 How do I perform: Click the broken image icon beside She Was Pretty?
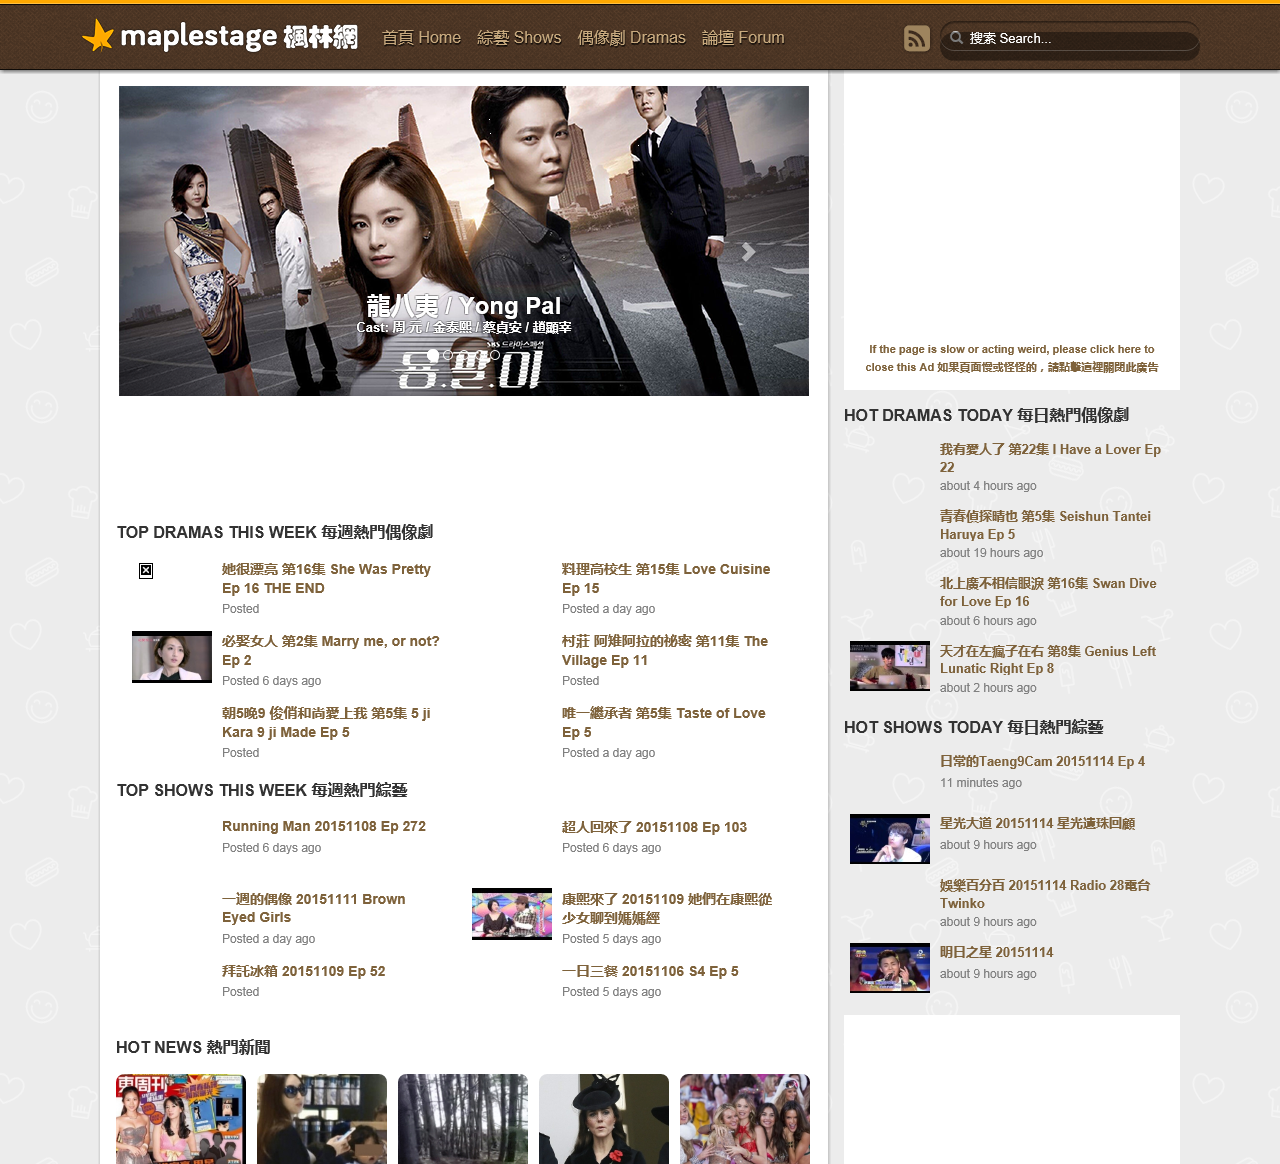pos(146,570)
